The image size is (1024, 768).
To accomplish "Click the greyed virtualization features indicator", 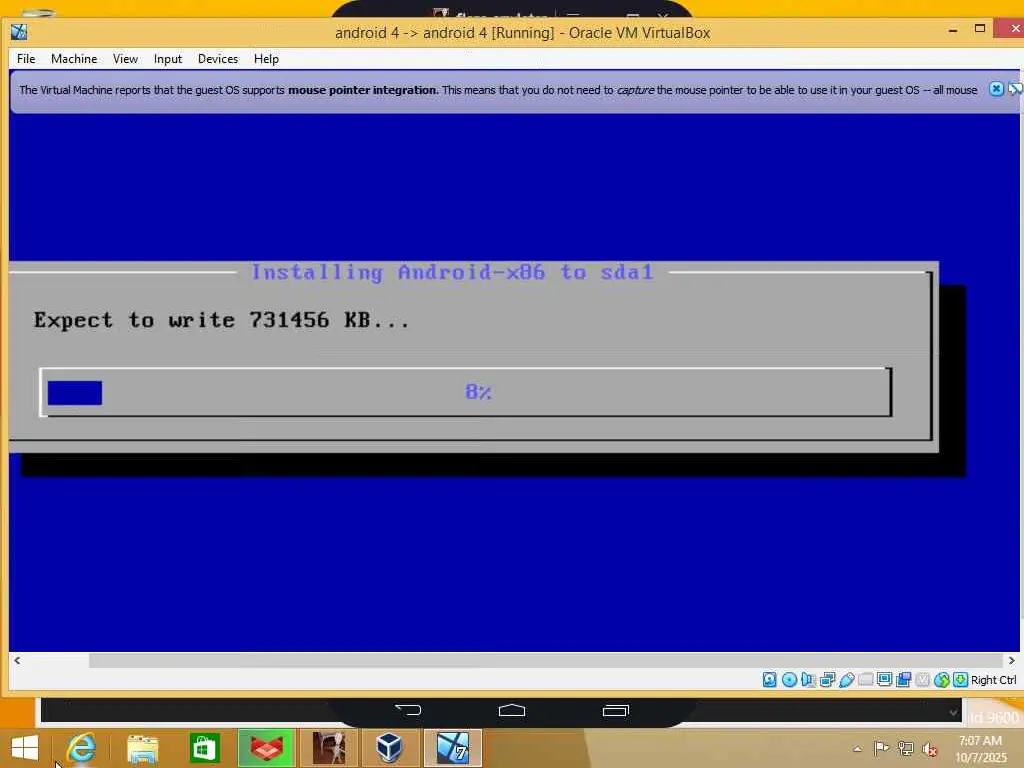I will (x=922, y=680).
